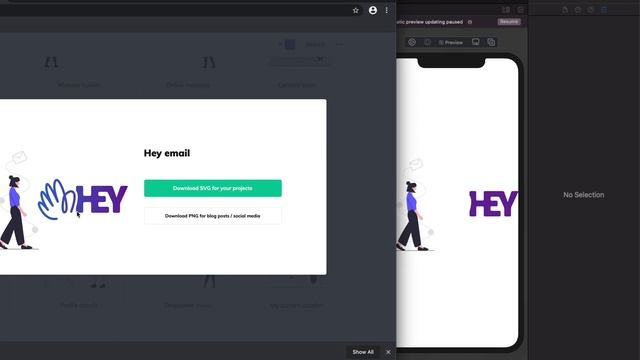Switch to the File inspector tab
640x360 pixels.
(565, 10)
